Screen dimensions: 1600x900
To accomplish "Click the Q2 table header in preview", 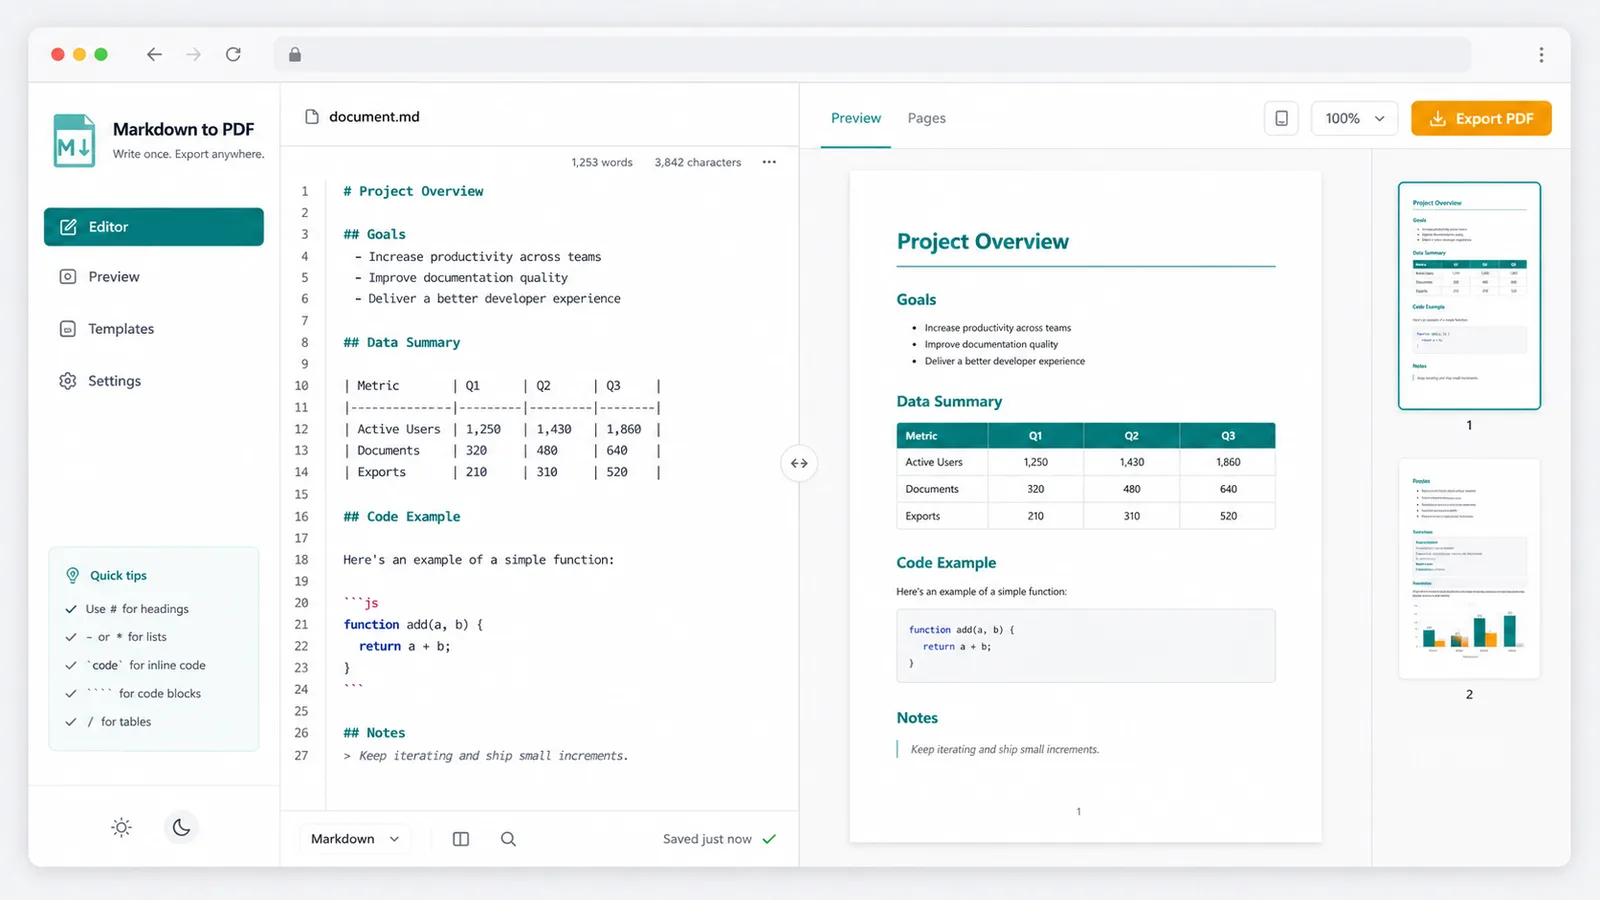I will tap(1131, 436).
